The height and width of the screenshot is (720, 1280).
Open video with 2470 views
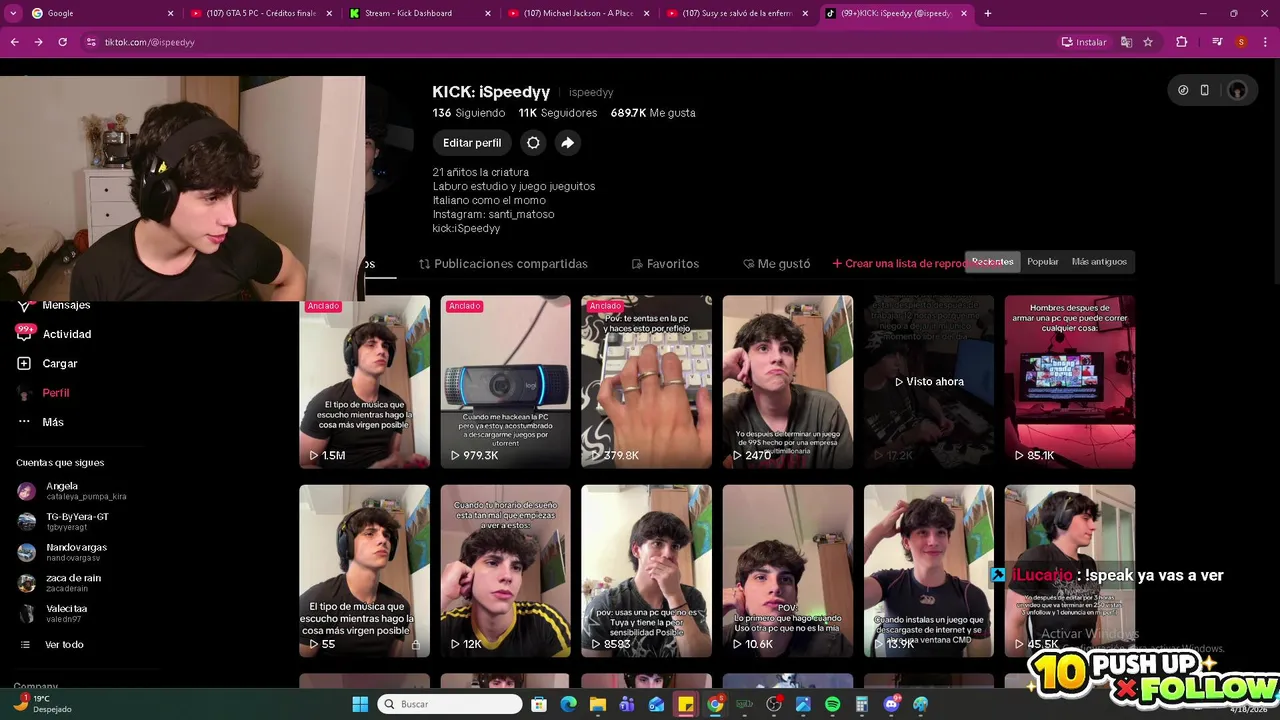coord(788,381)
